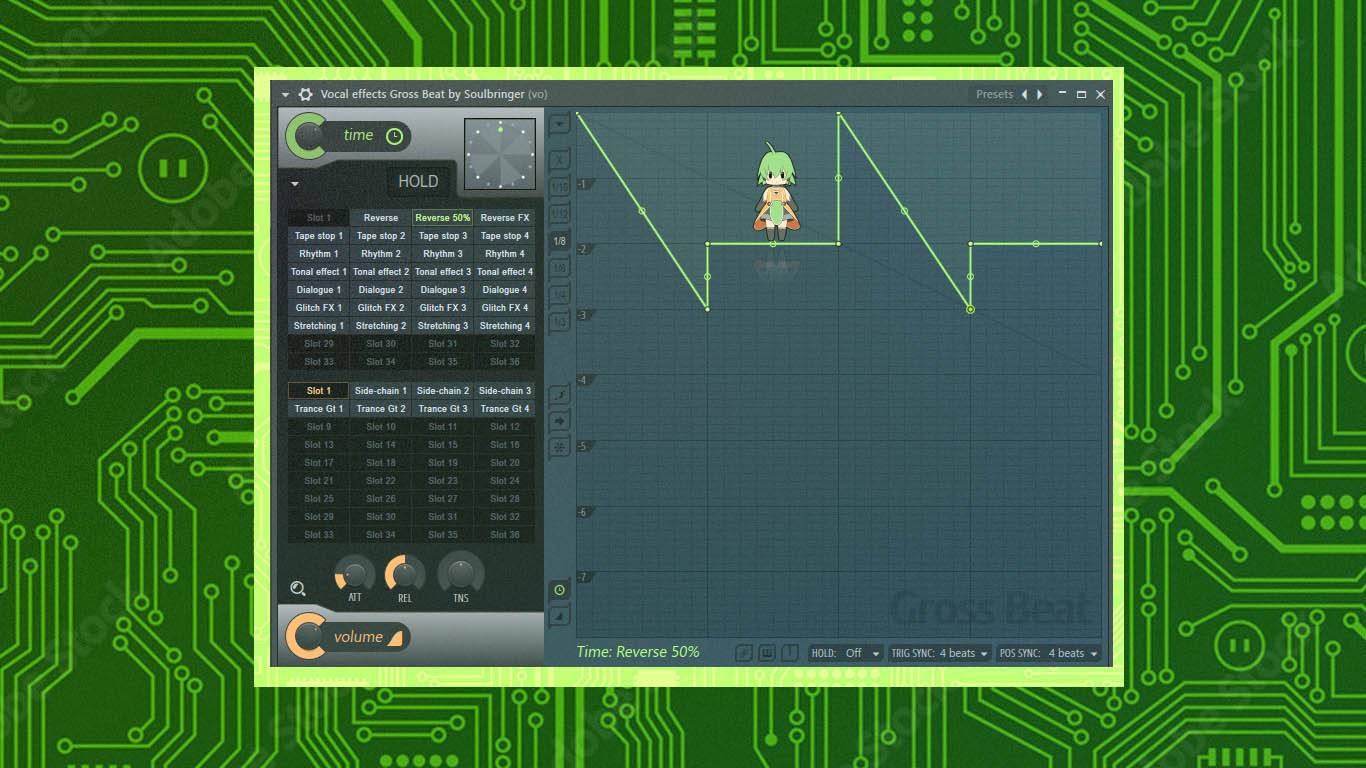Select the Rhythm 1 preset
Screen dimensions: 1366x768
[319, 254]
